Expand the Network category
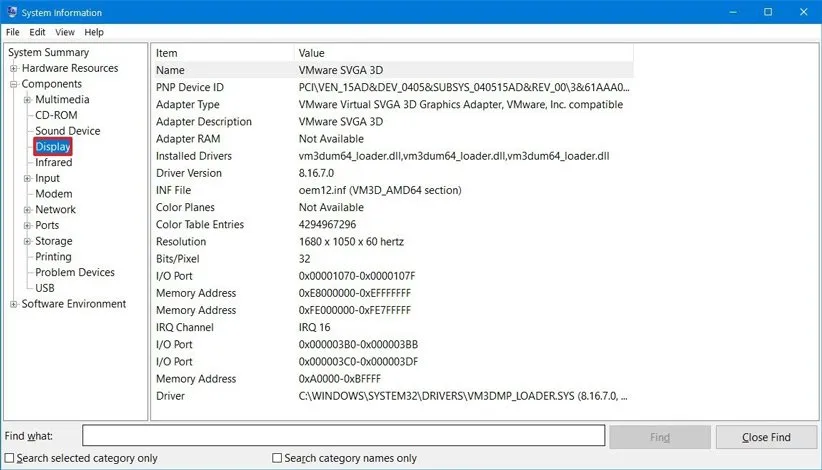 [27, 210]
